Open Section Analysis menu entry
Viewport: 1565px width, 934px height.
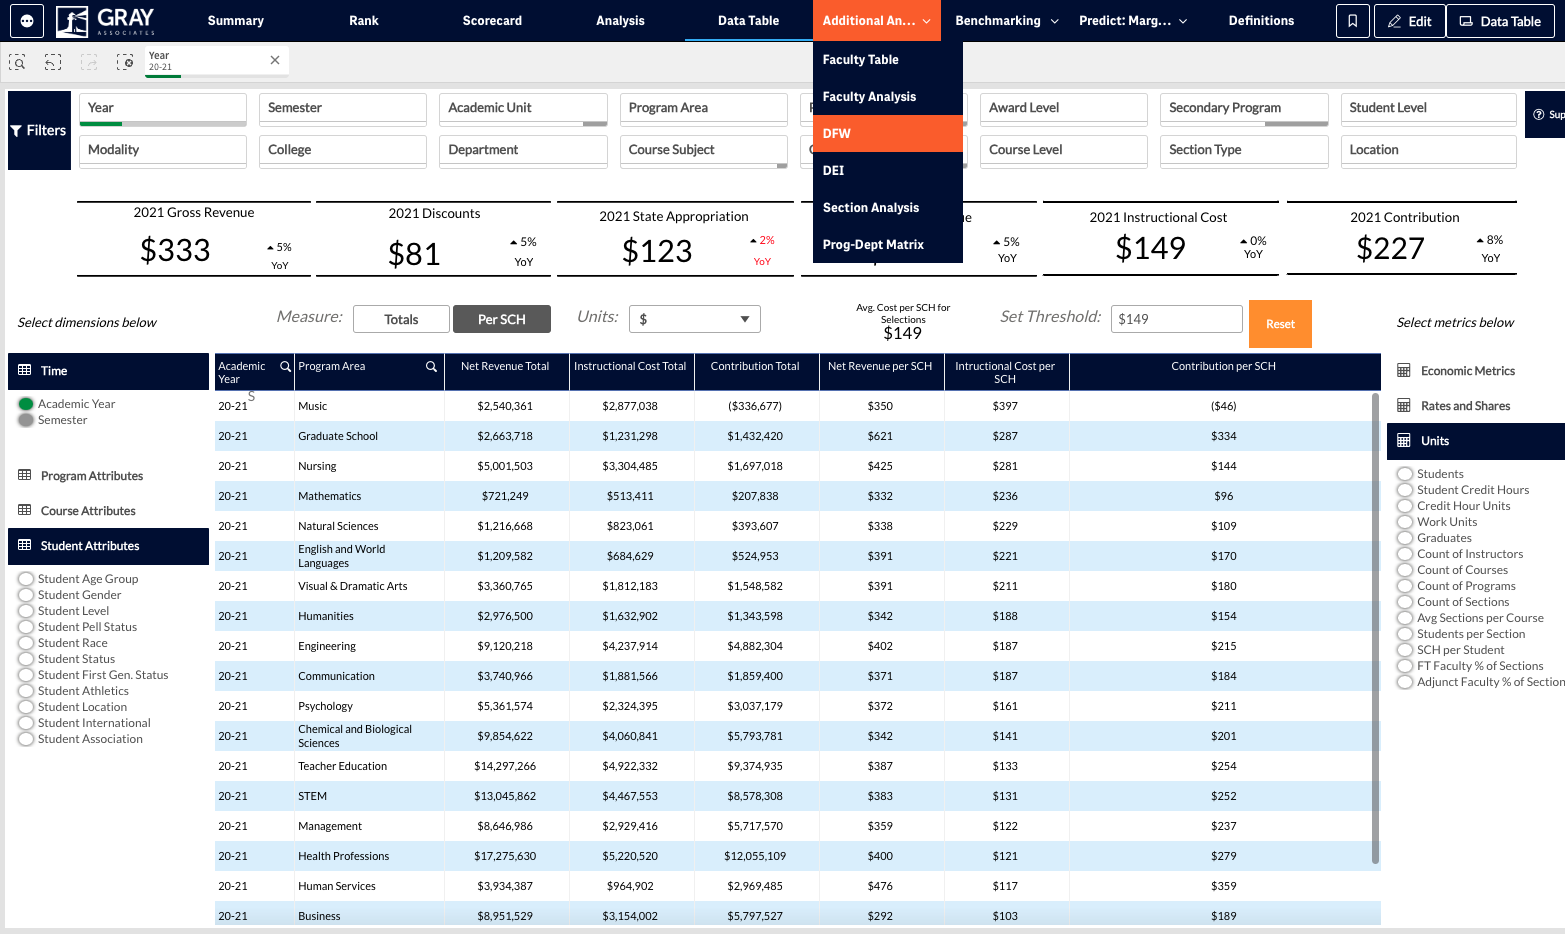click(888, 207)
